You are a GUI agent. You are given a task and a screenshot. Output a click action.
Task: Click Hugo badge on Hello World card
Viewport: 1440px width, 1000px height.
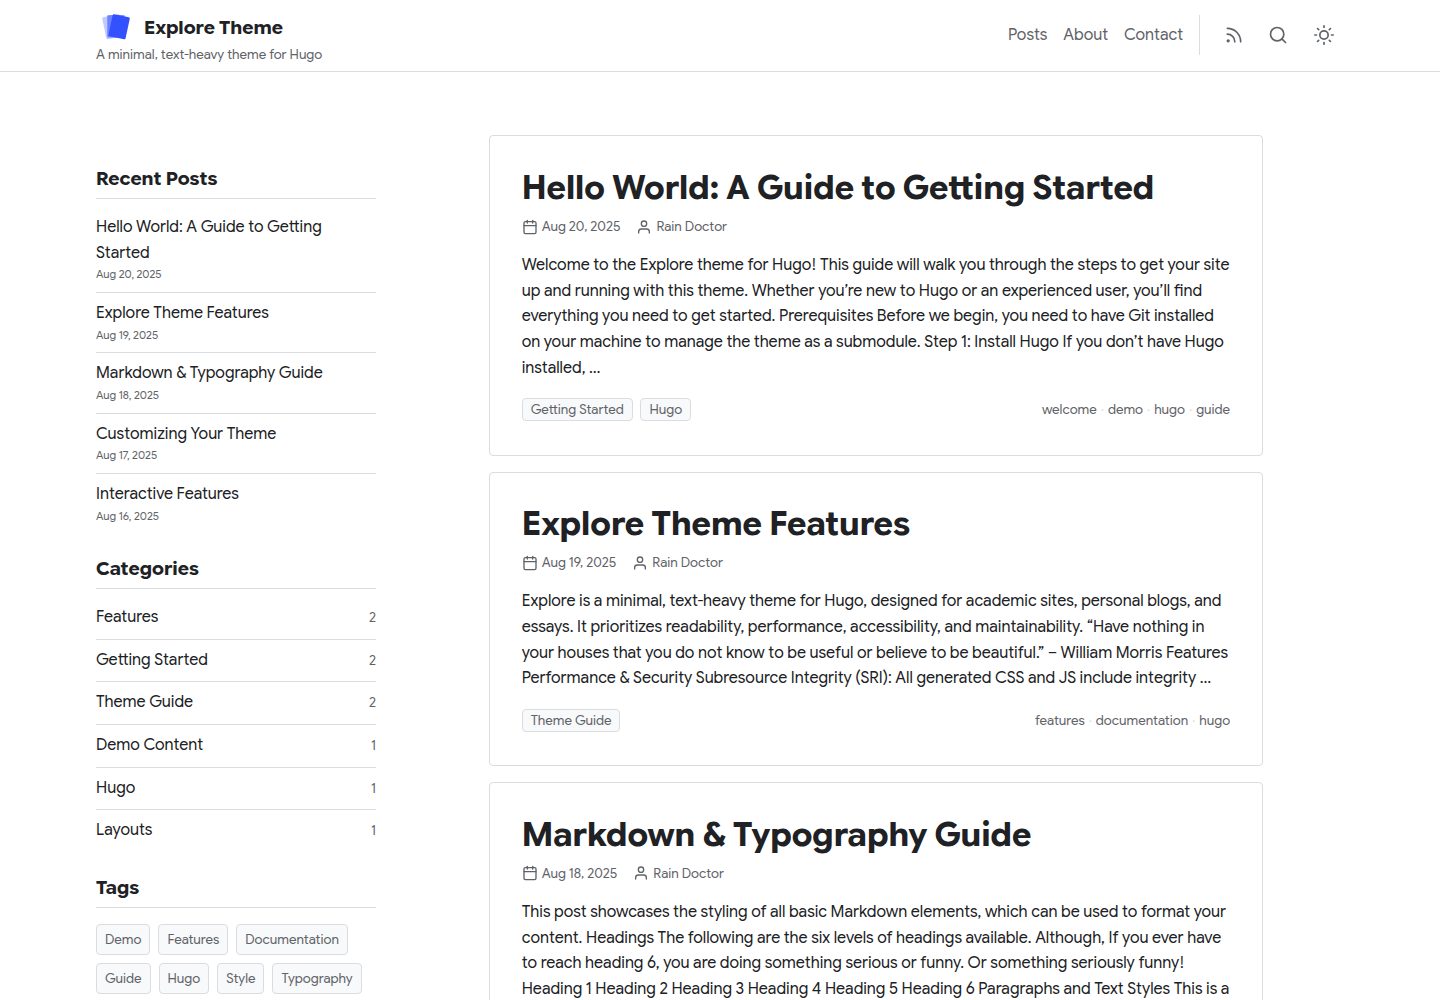pos(665,409)
